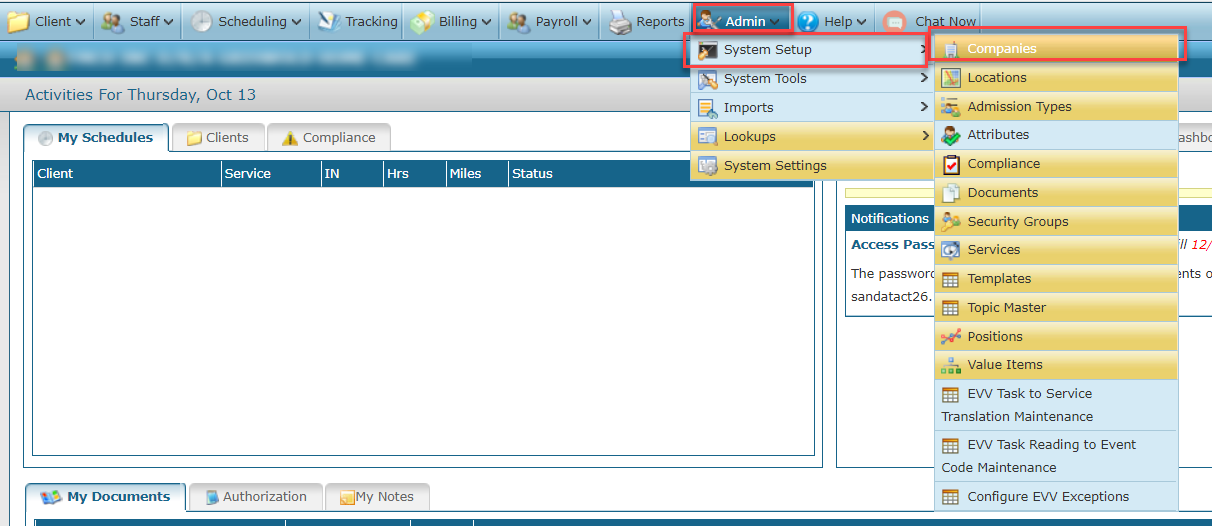Select Companies from System Setup submenu
1212x526 pixels.
point(1001,49)
